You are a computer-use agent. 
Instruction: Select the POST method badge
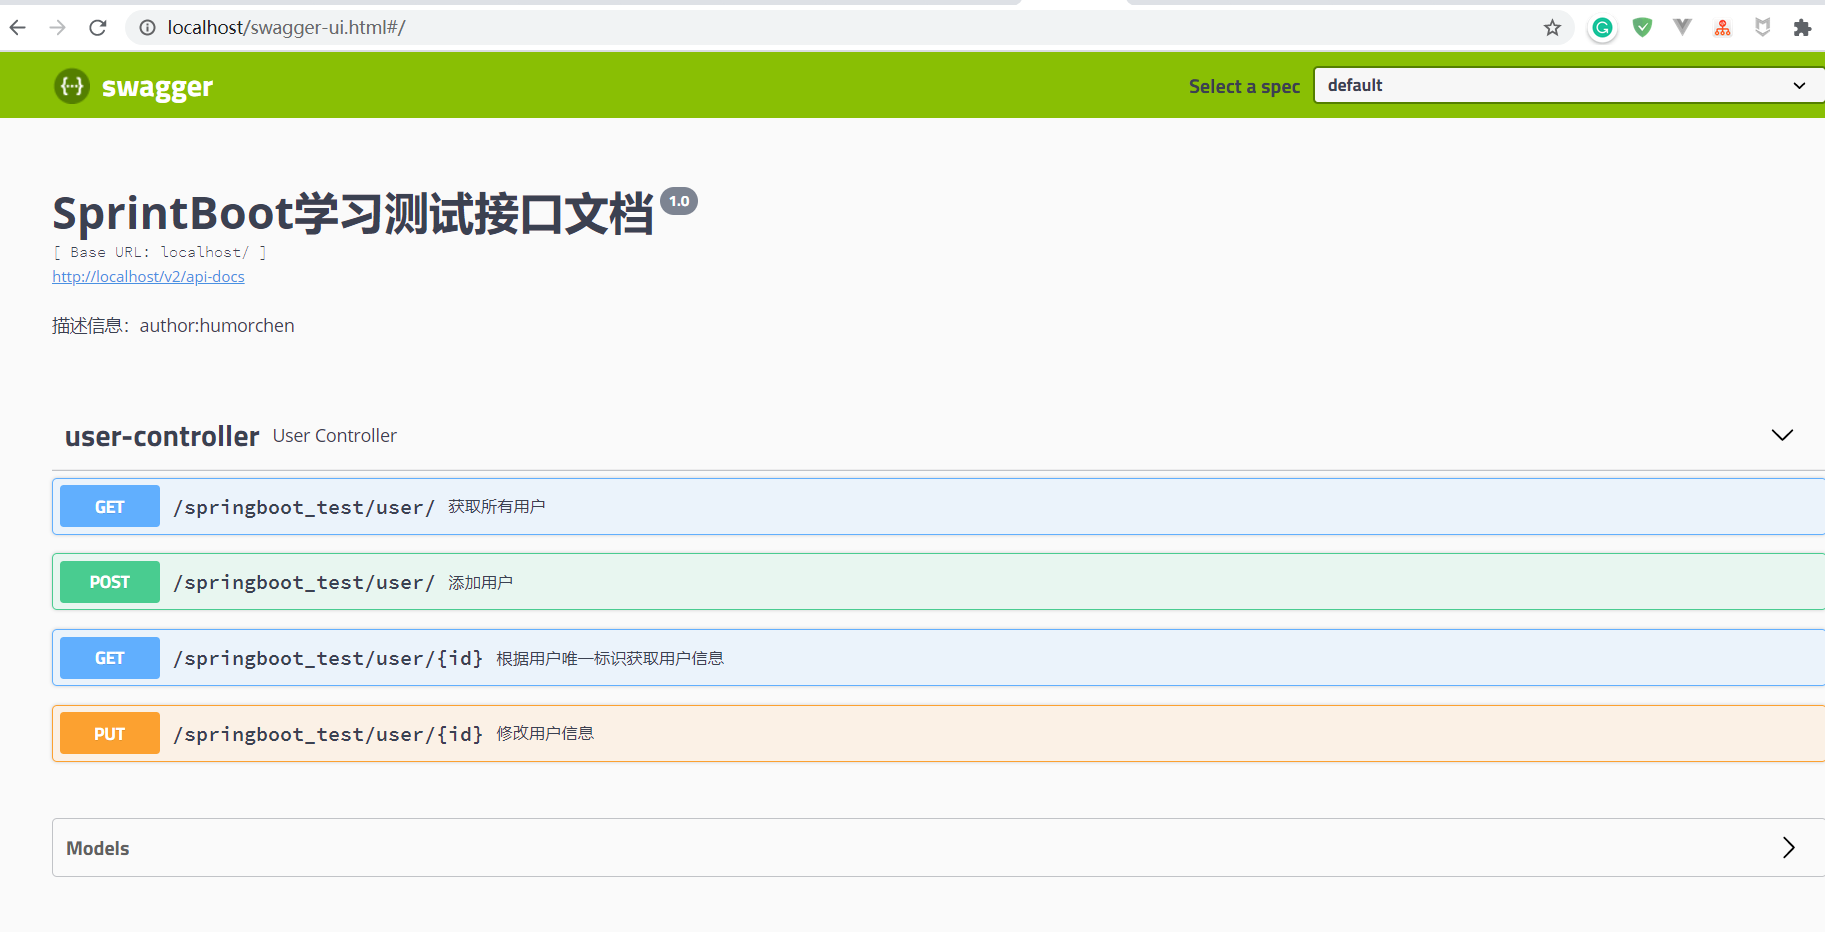point(109,581)
